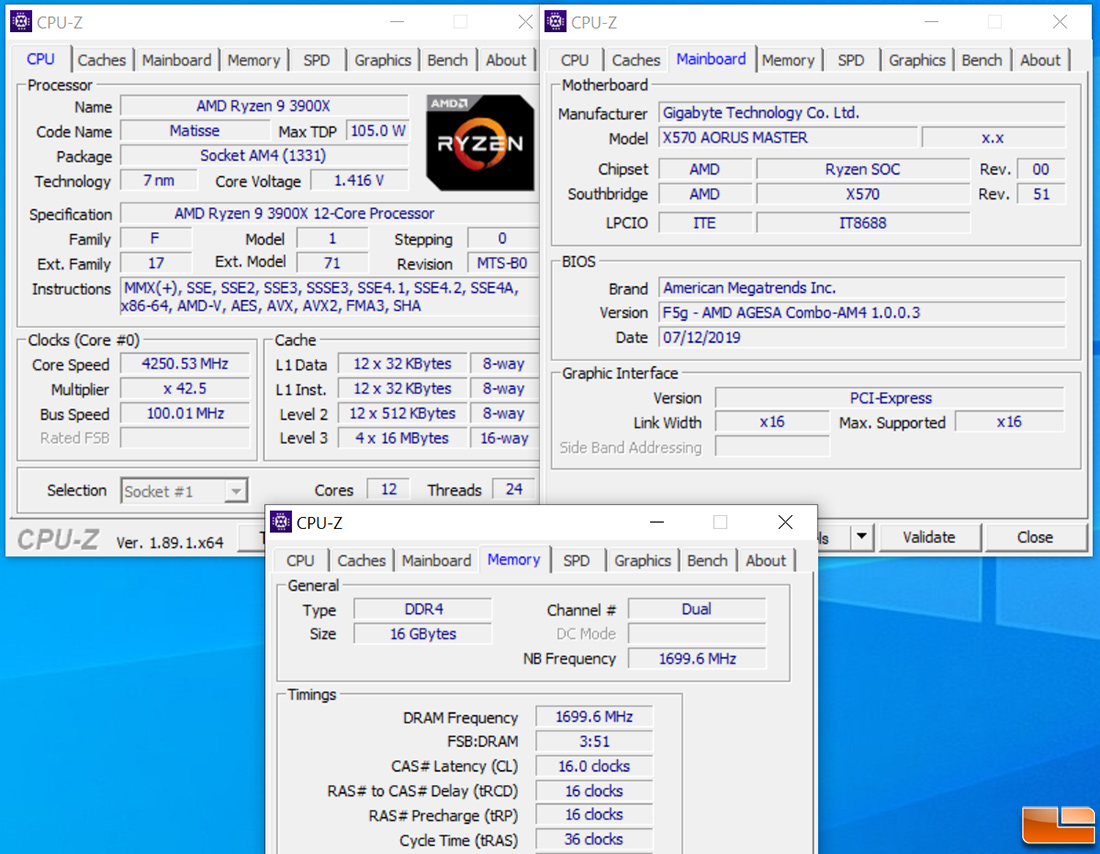Image resolution: width=1100 pixels, height=854 pixels.
Task: Select the CPU tab in the Mainboard window
Action: coord(575,60)
